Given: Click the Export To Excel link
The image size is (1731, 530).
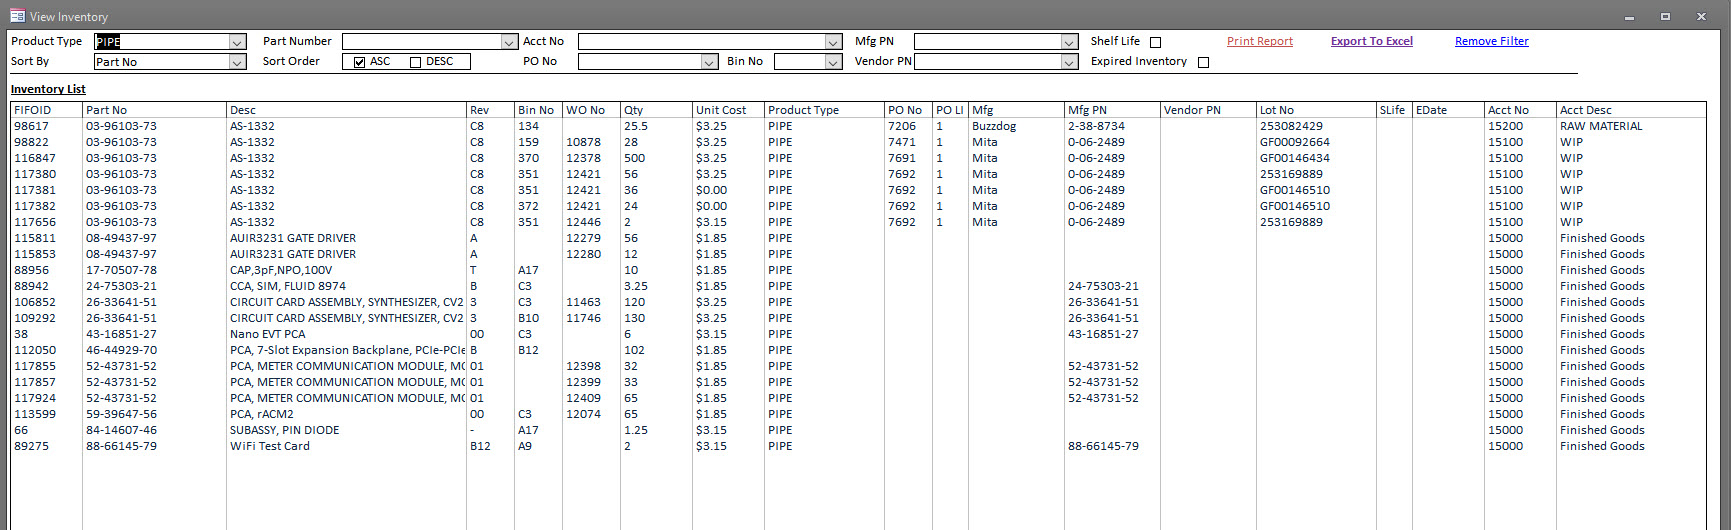Looking at the screenshot, I should point(1372,41).
